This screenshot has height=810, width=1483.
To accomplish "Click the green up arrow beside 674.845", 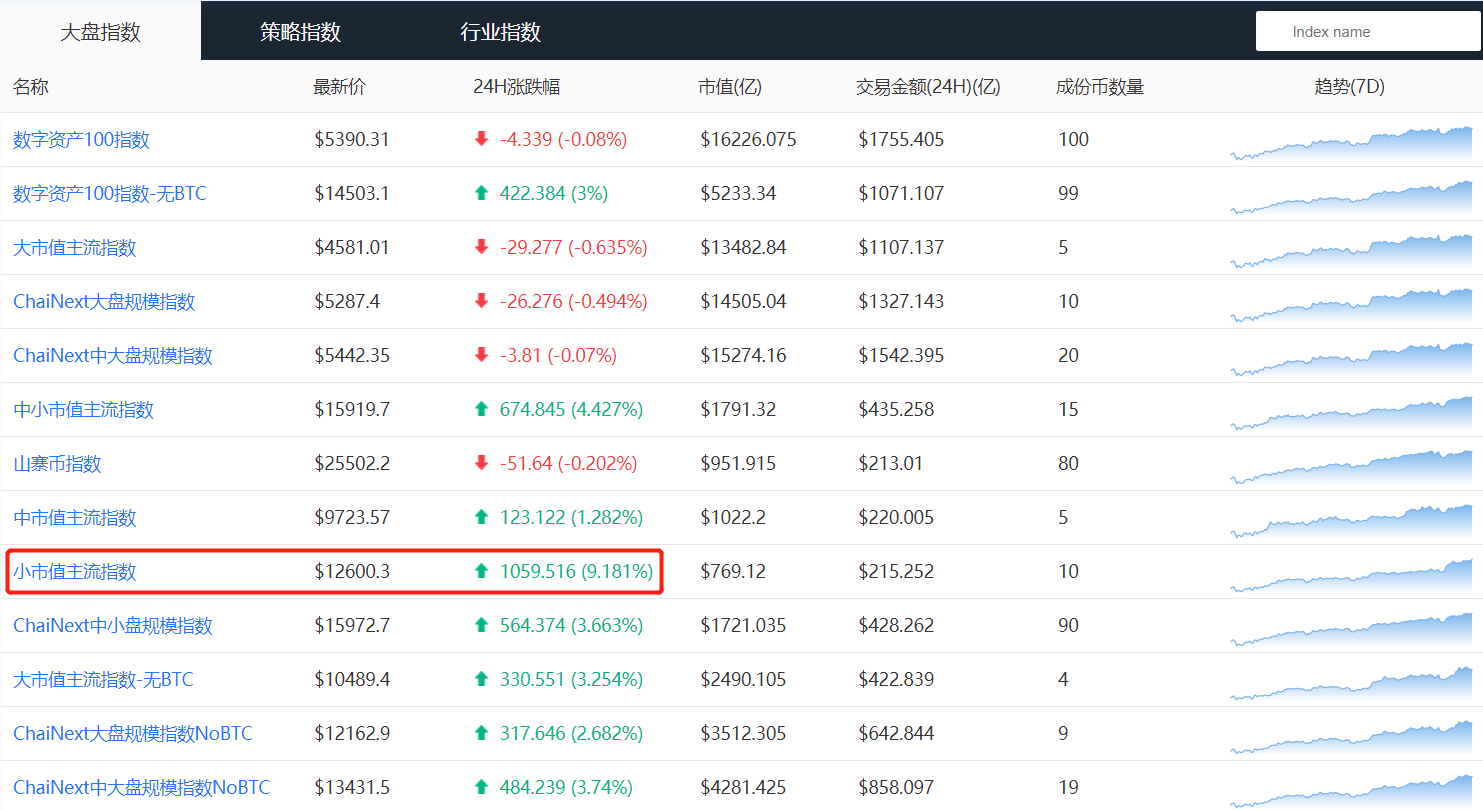I will pyautogui.click(x=481, y=409).
